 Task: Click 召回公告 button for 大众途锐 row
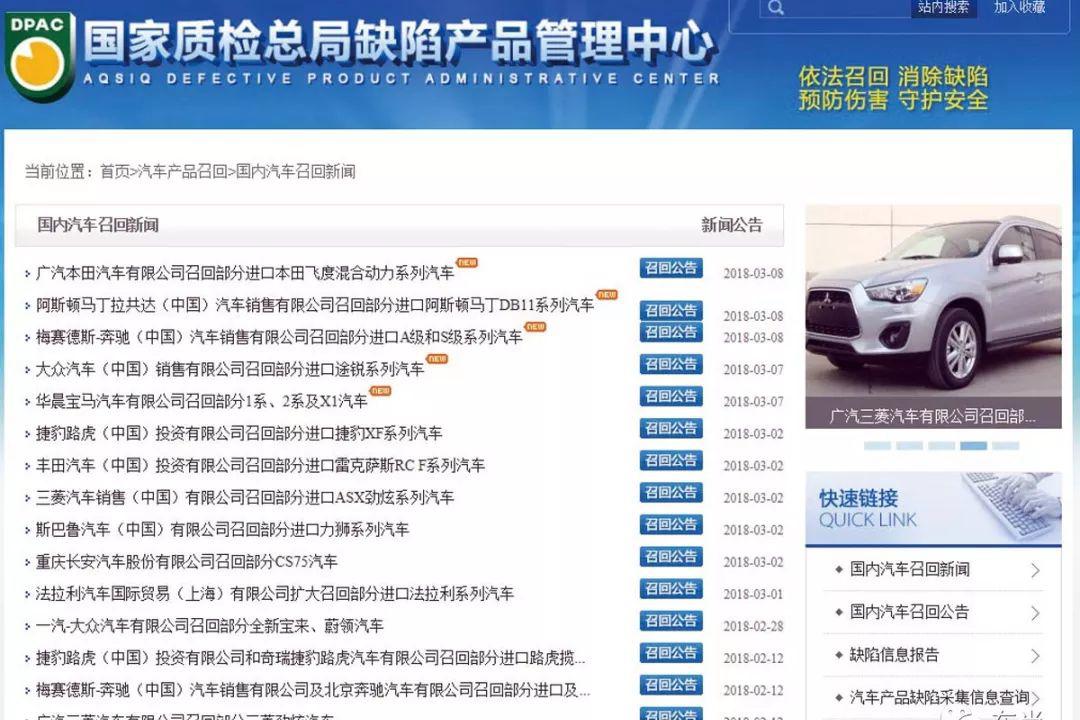[x=671, y=364]
